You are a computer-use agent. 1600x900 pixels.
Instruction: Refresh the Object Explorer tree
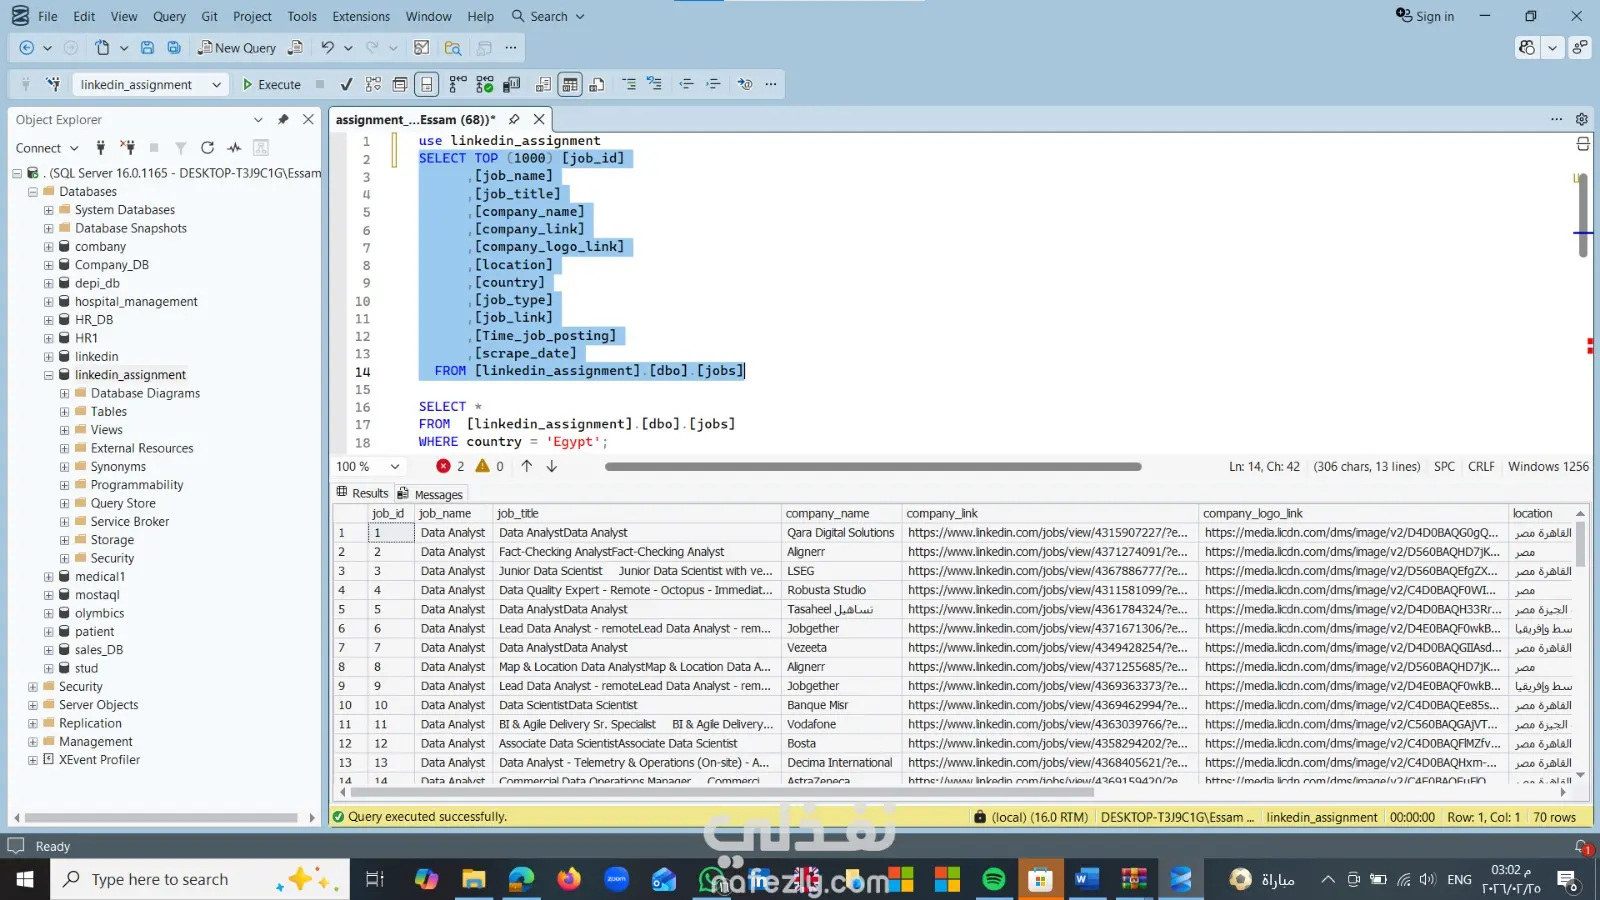[x=207, y=148]
